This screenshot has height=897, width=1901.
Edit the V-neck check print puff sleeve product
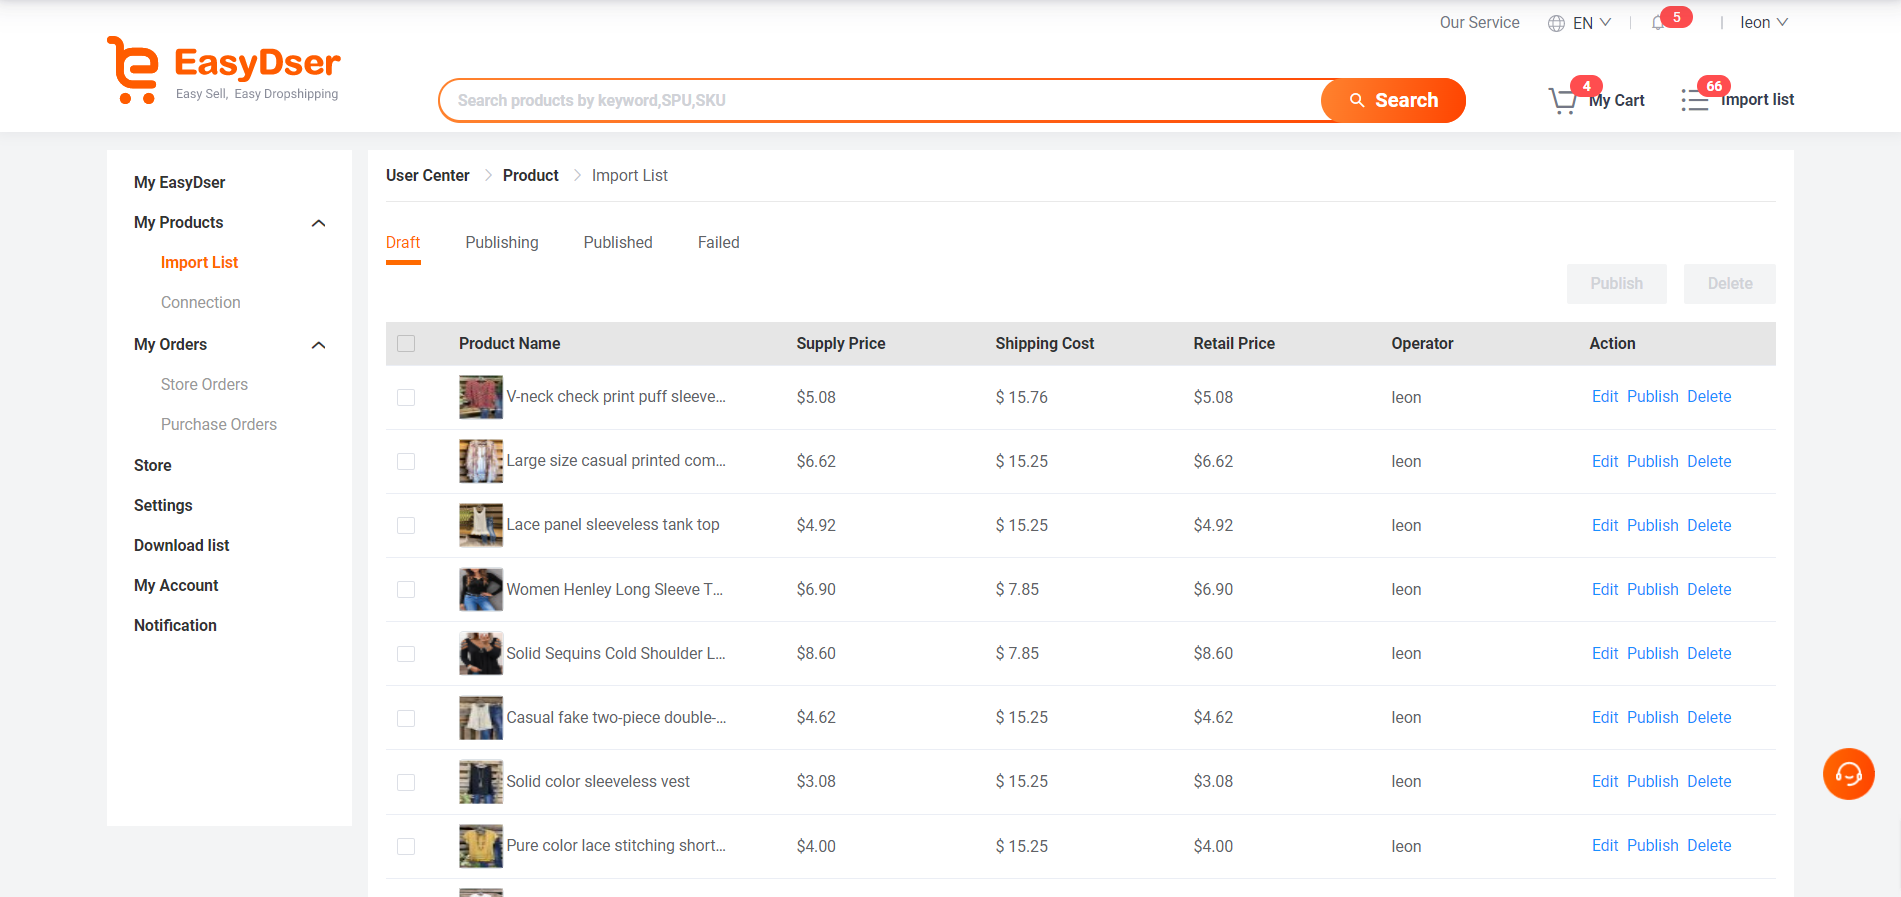(1605, 397)
